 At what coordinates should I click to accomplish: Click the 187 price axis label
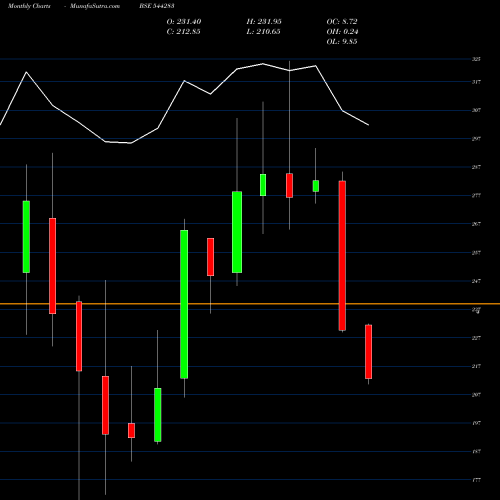(x=476, y=451)
